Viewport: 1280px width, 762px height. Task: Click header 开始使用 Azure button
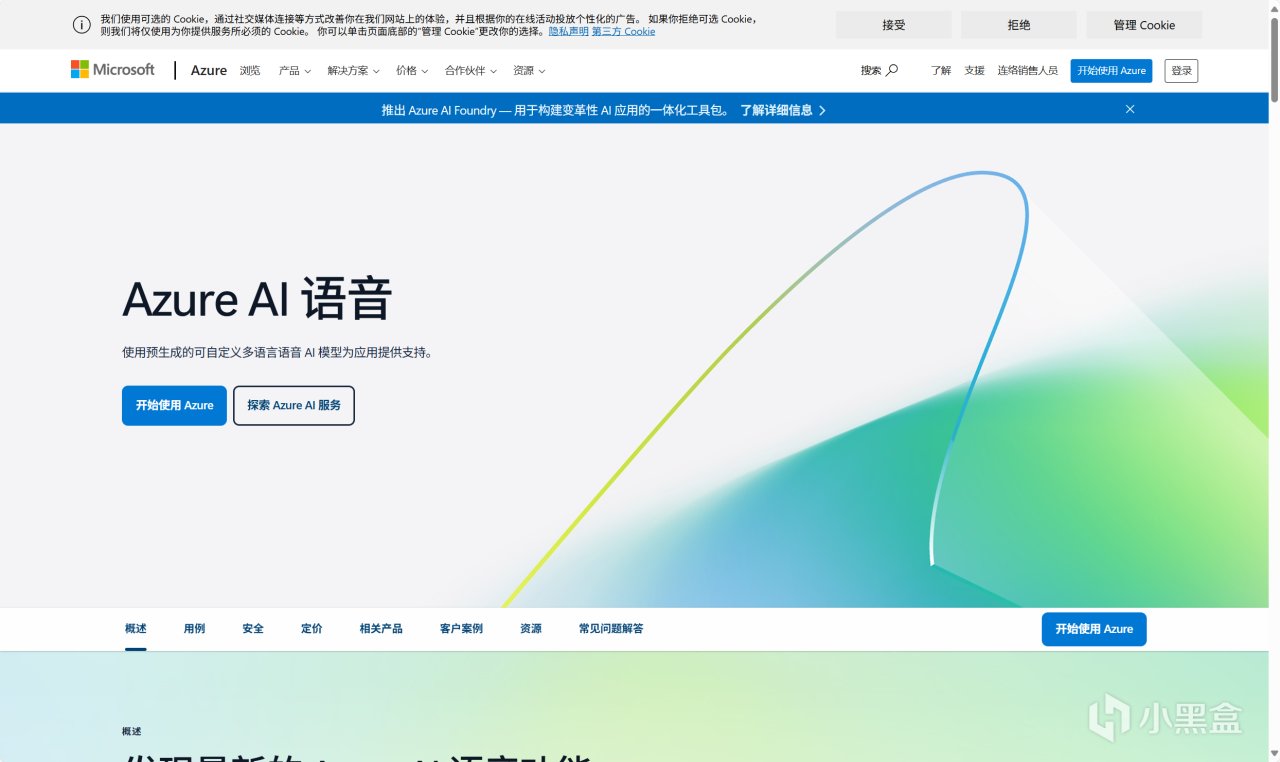pyautogui.click(x=1111, y=70)
